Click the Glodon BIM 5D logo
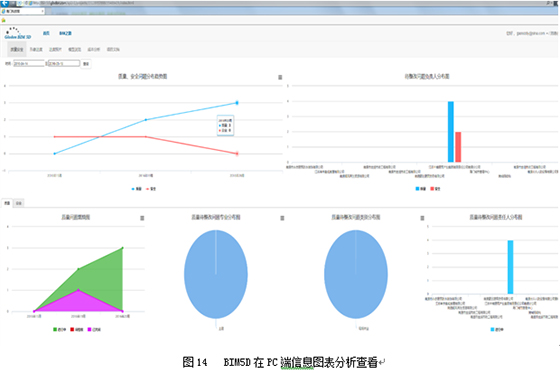Image resolution: width=560 pixels, height=373 pixels. coord(17,33)
